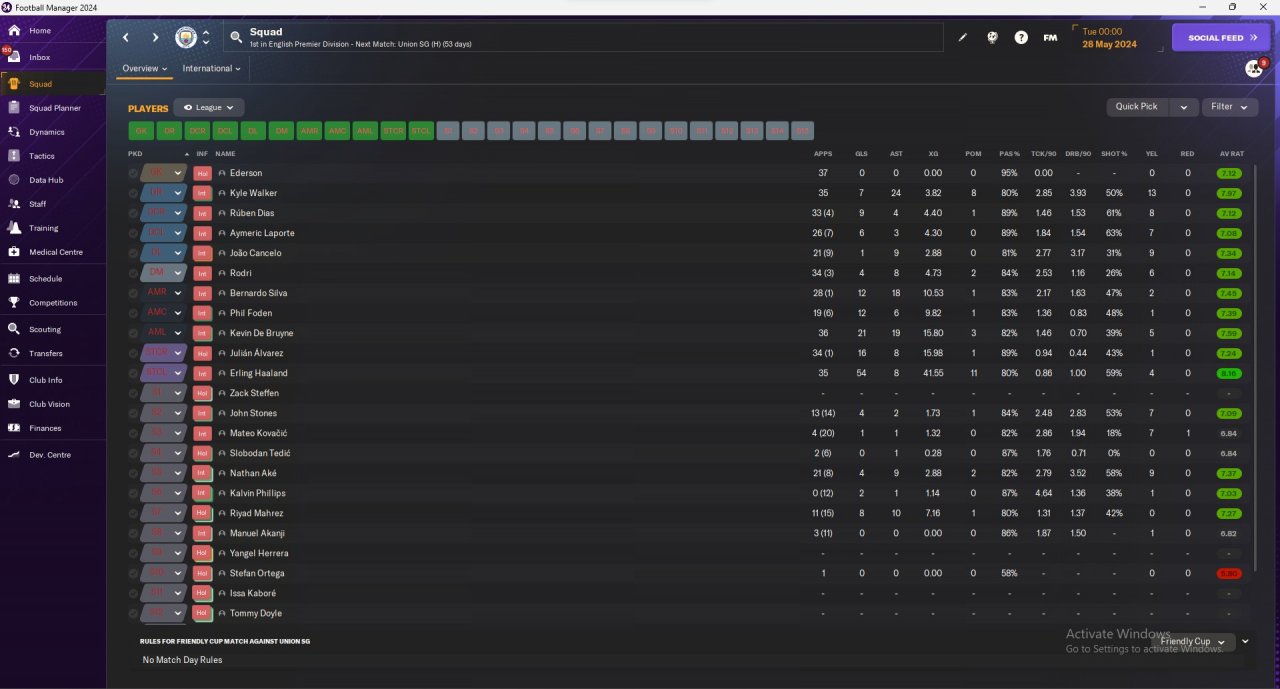Viewport: 1280px width, 689px height.
Task: Select the green GK position slot
Action: pos(141,131)
